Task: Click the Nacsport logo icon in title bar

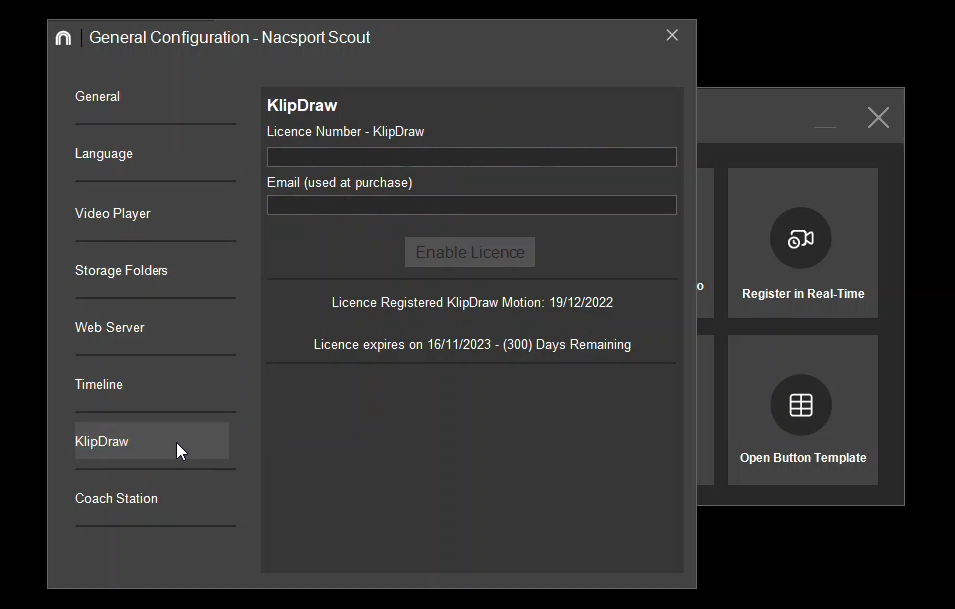Action: pos(63,38)
